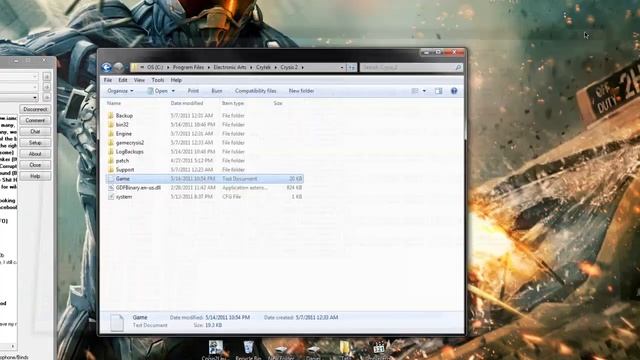Select the Backup folder icon
Viewport: 640px width, 360px height.
pyautogui.click(x=111, y=116)
